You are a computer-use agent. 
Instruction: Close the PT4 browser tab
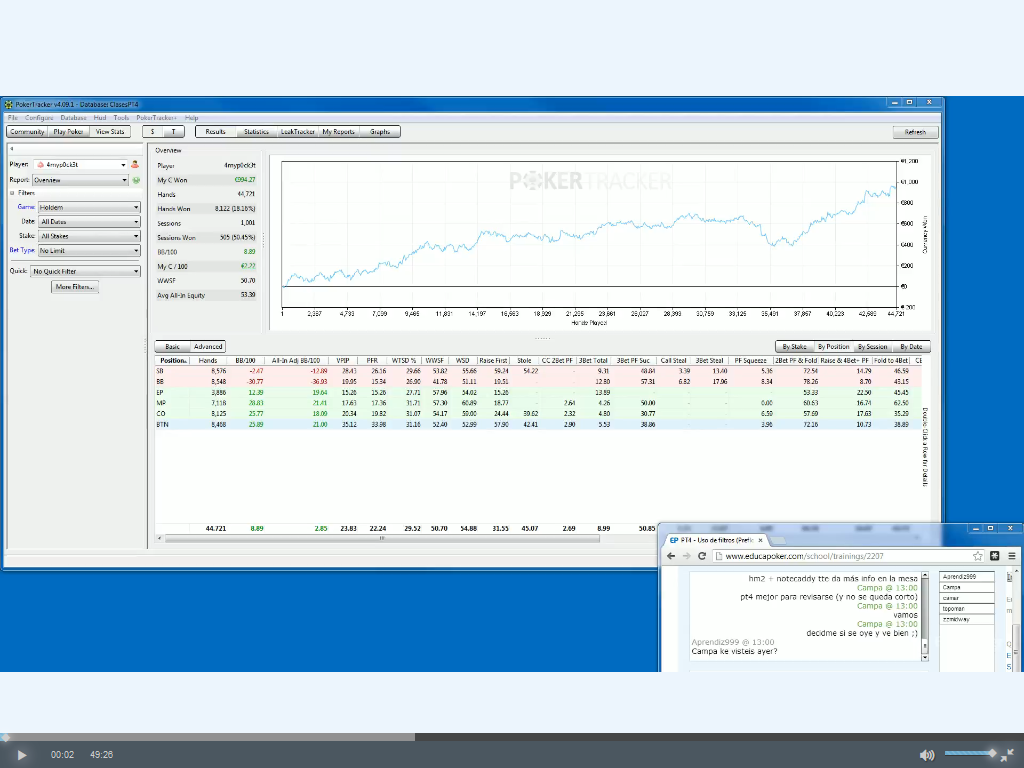[760, 540]
